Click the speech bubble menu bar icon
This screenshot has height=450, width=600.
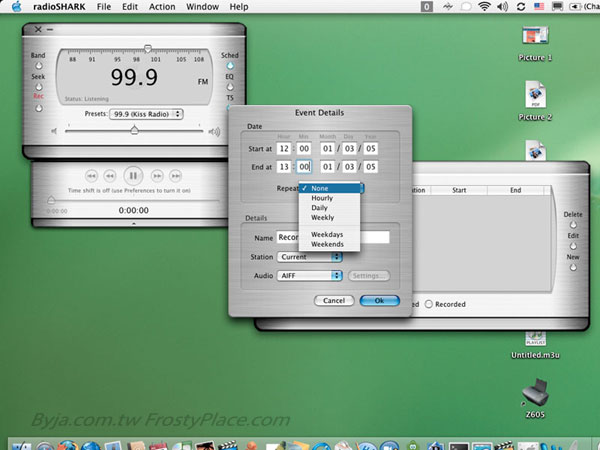(466, 7)
